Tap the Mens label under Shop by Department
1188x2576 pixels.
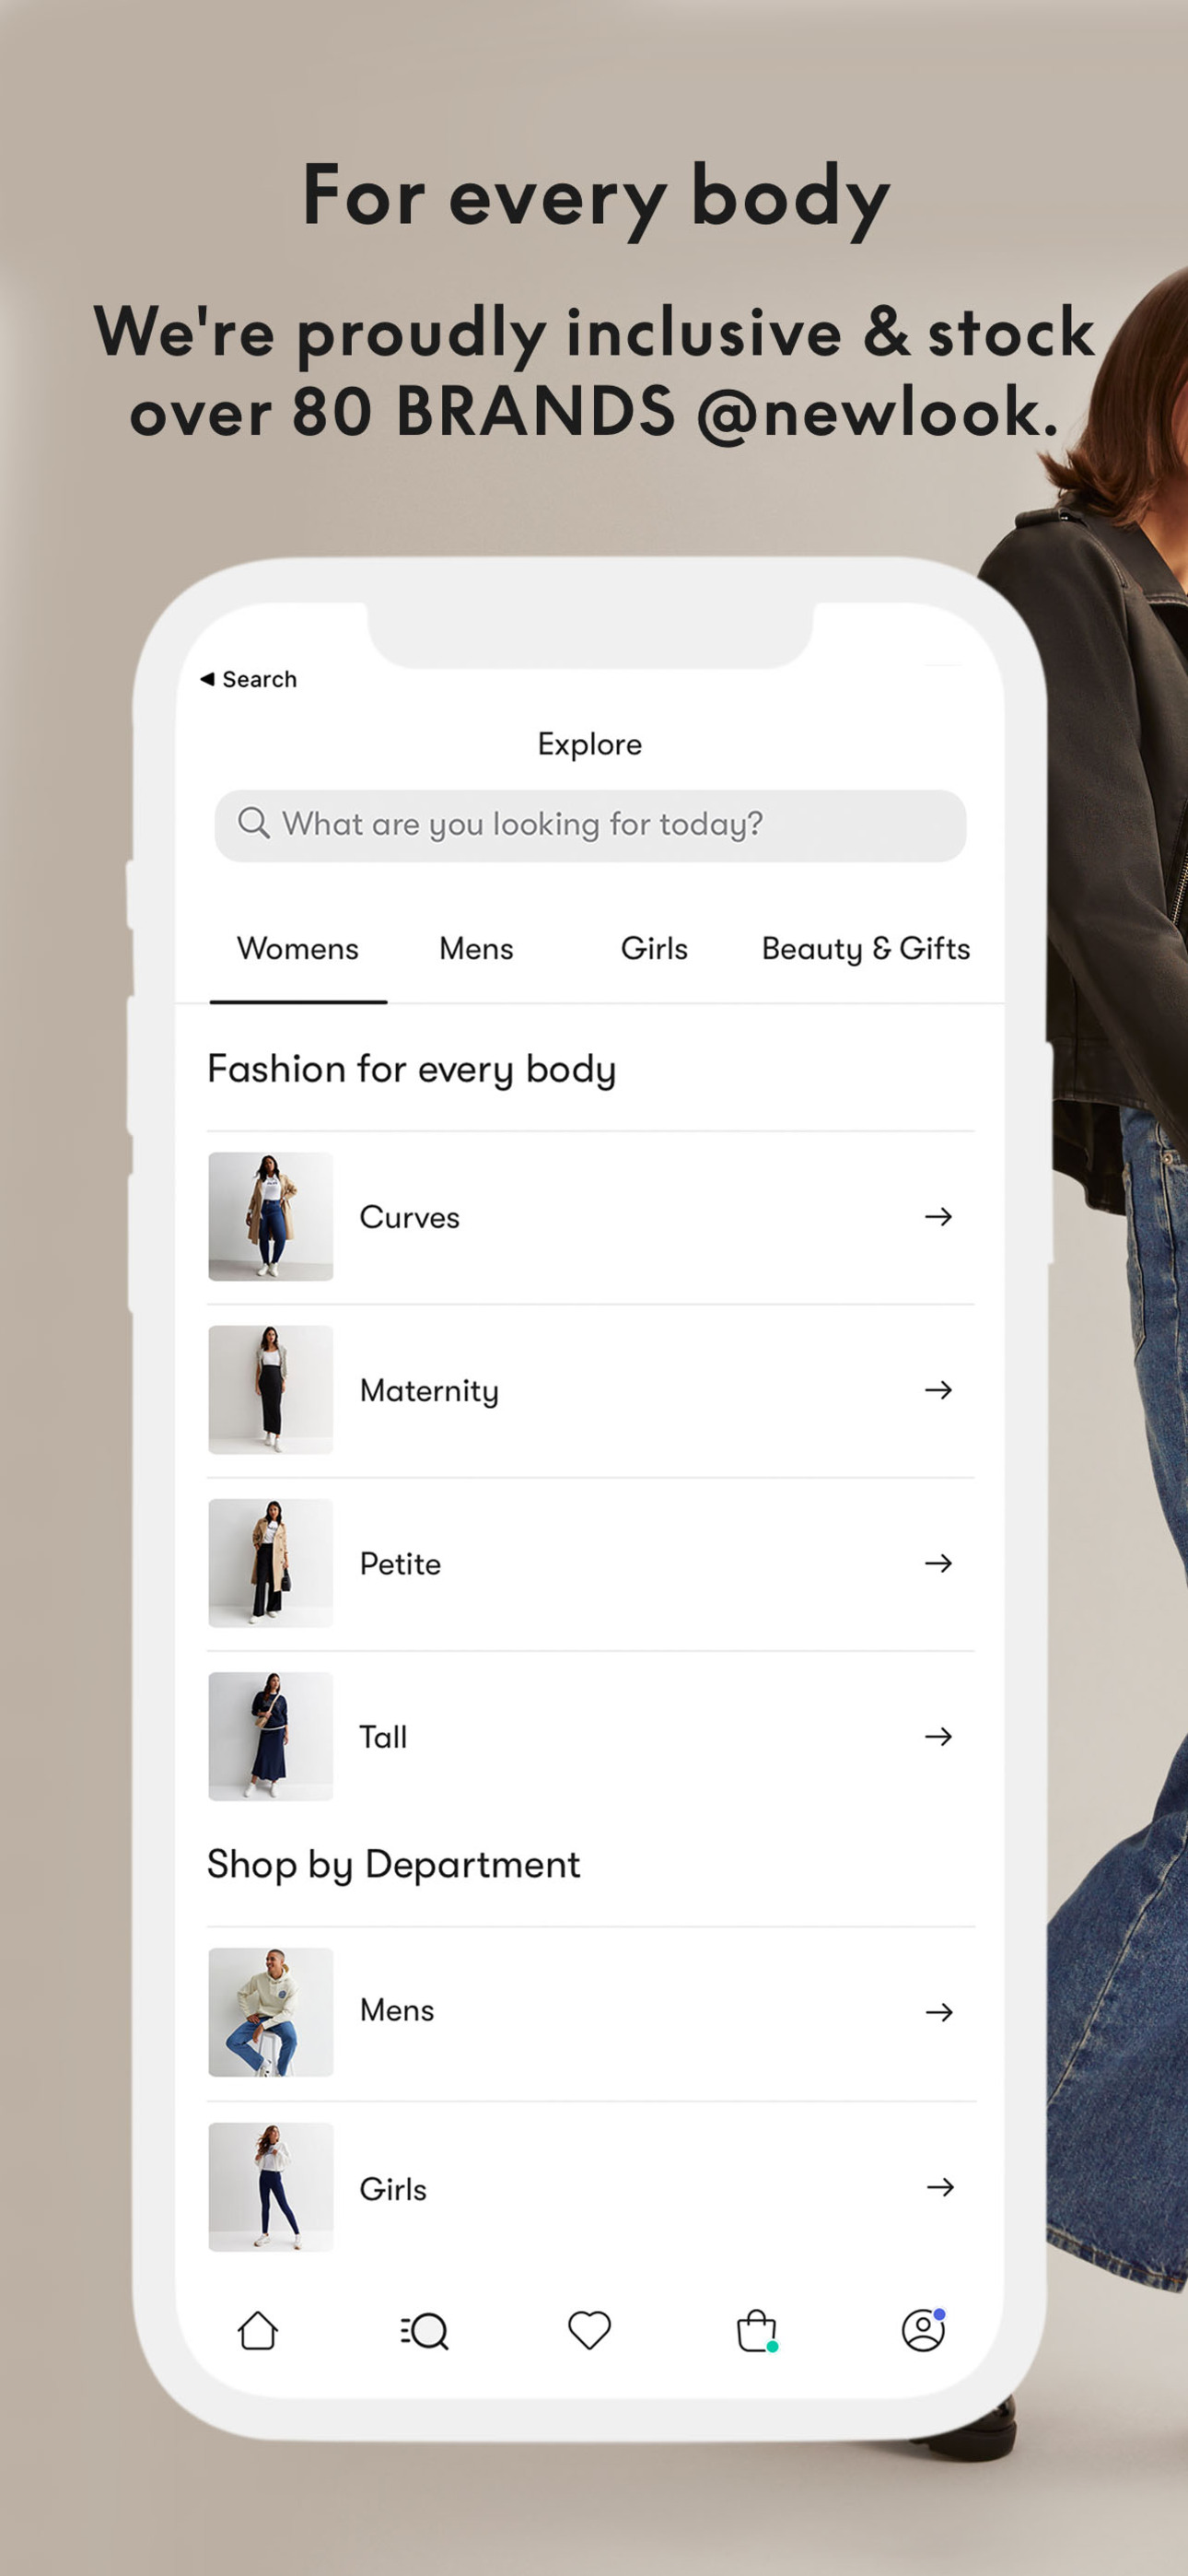pos(397,2010)
